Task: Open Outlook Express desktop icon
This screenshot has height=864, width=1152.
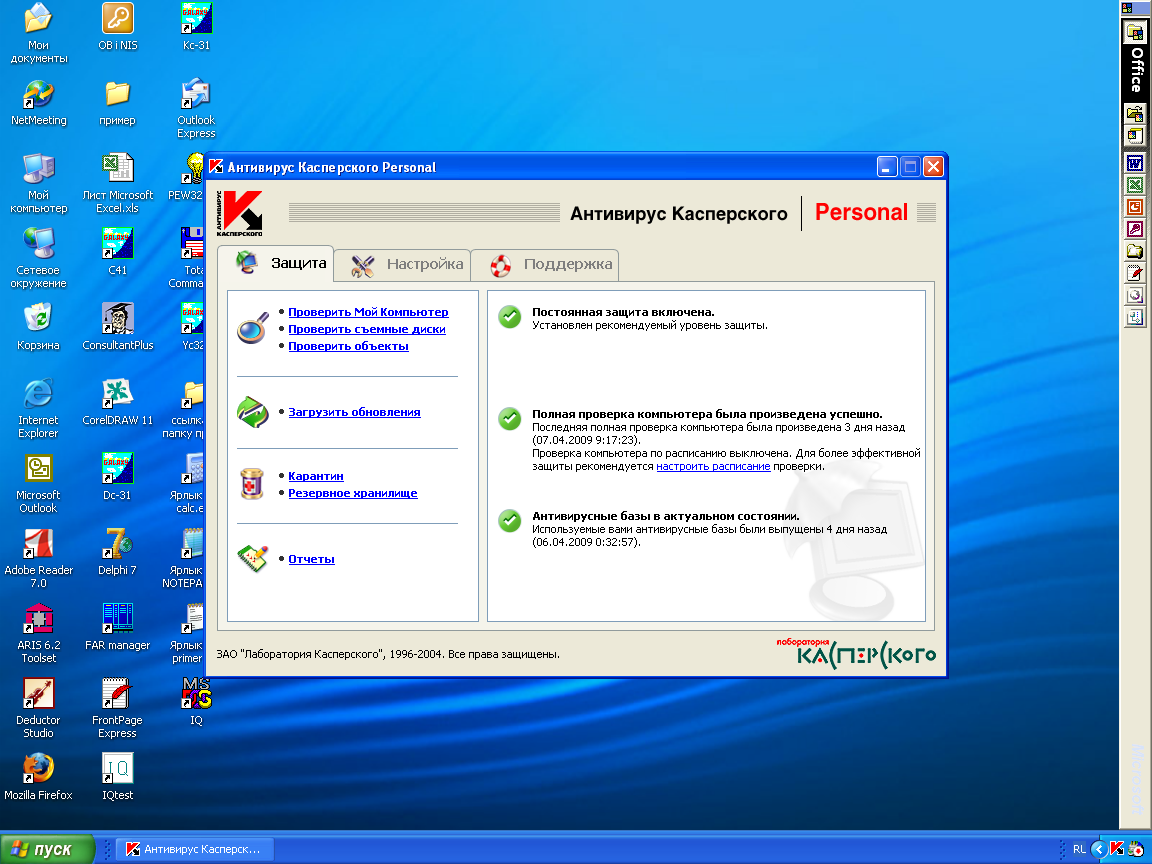Action: click(x=196, y=108)
